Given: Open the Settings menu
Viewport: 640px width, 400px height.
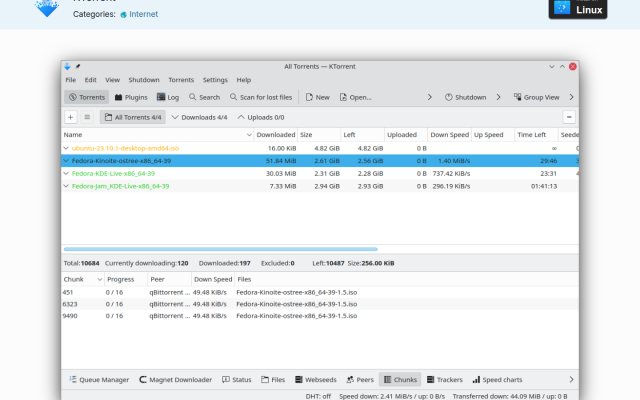Looking at the screenshot, I should point(215,80).
